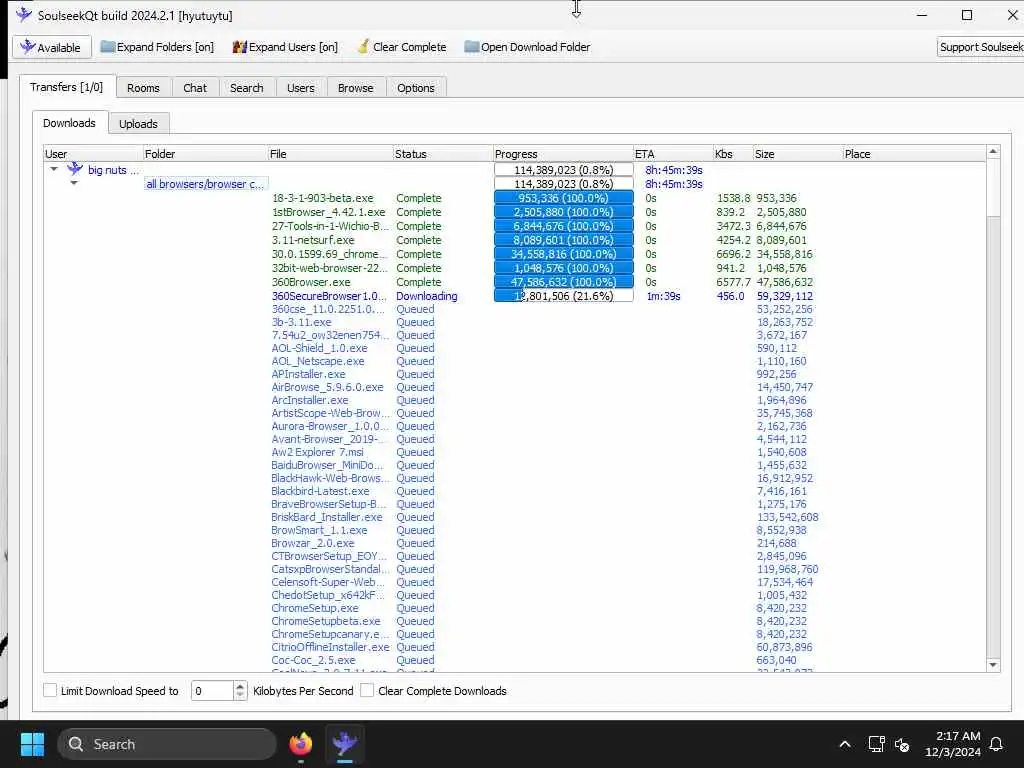
Task: Sort by the Size column header
Action: [797, 153]
